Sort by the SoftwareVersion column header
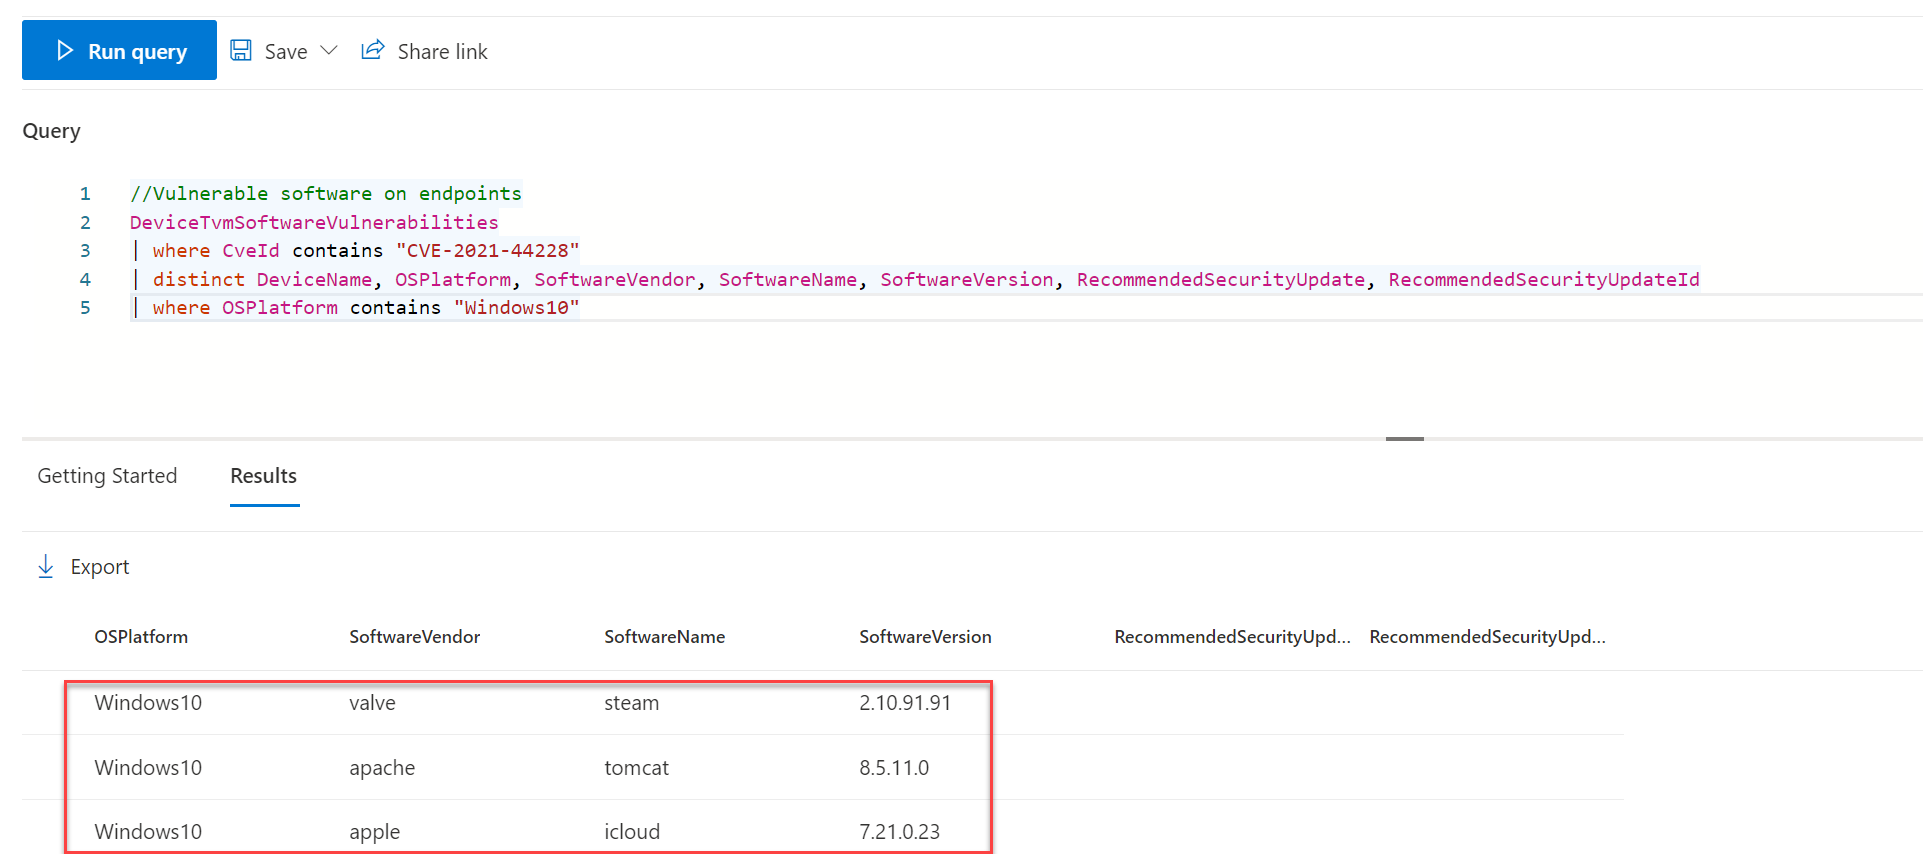 [925, 637]
